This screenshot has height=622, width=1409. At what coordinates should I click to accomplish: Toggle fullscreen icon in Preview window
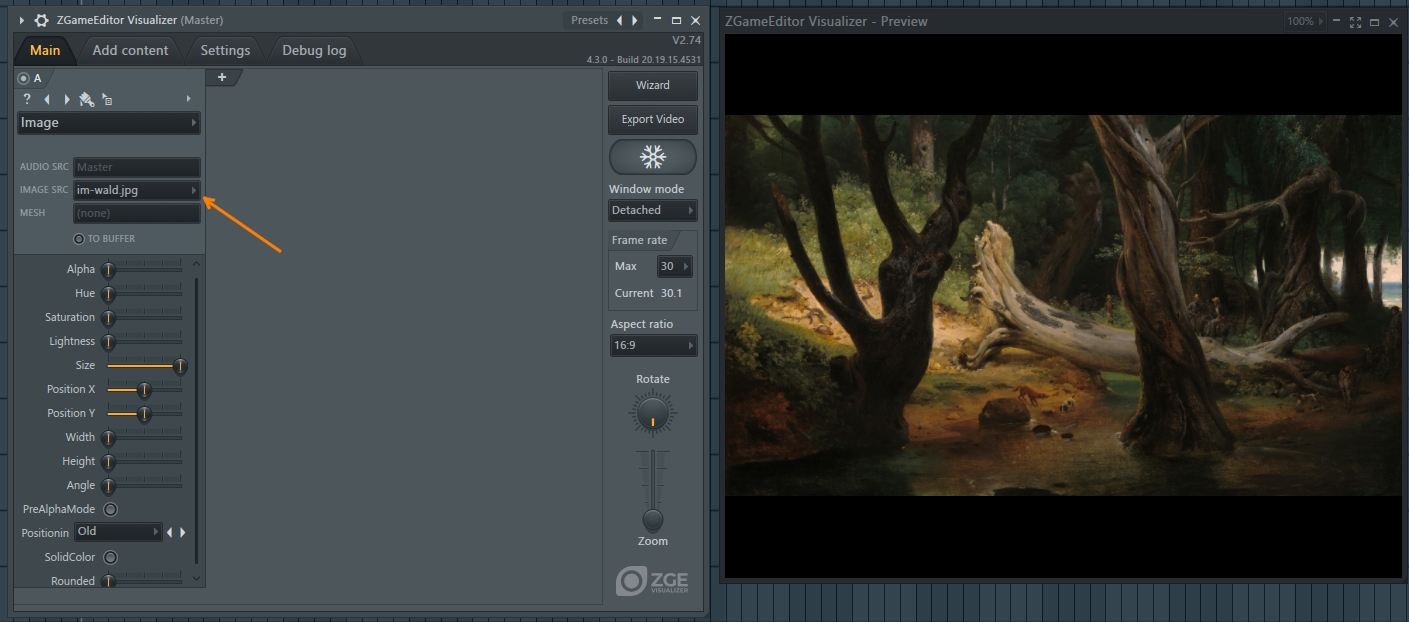[x=1356, y=21]
